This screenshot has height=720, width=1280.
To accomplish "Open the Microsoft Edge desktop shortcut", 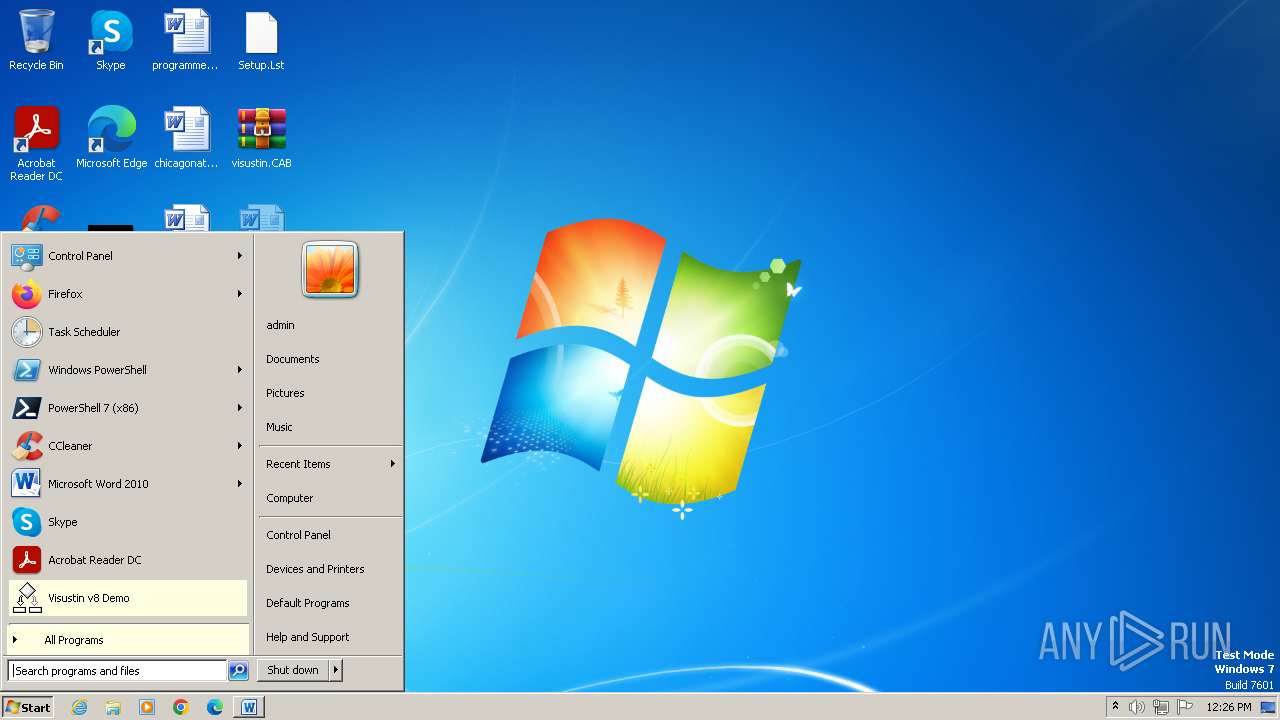I will pos(111,138).
